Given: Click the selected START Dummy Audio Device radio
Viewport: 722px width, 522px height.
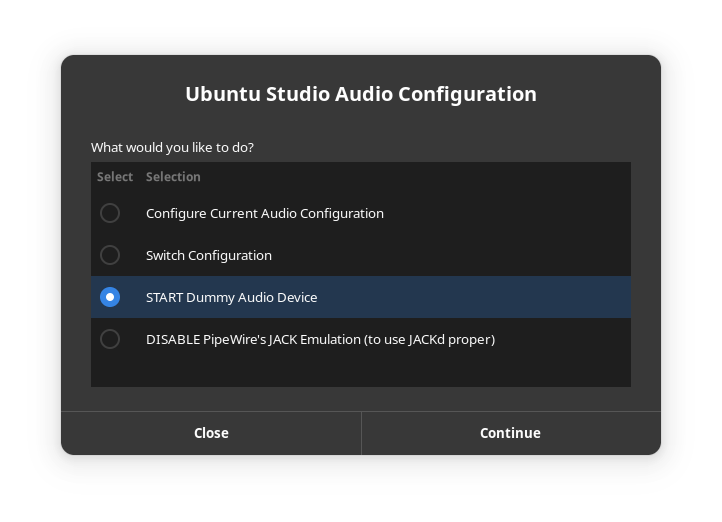Looking at the screenshot, I should pyautogui.click(x=110, y=297).
